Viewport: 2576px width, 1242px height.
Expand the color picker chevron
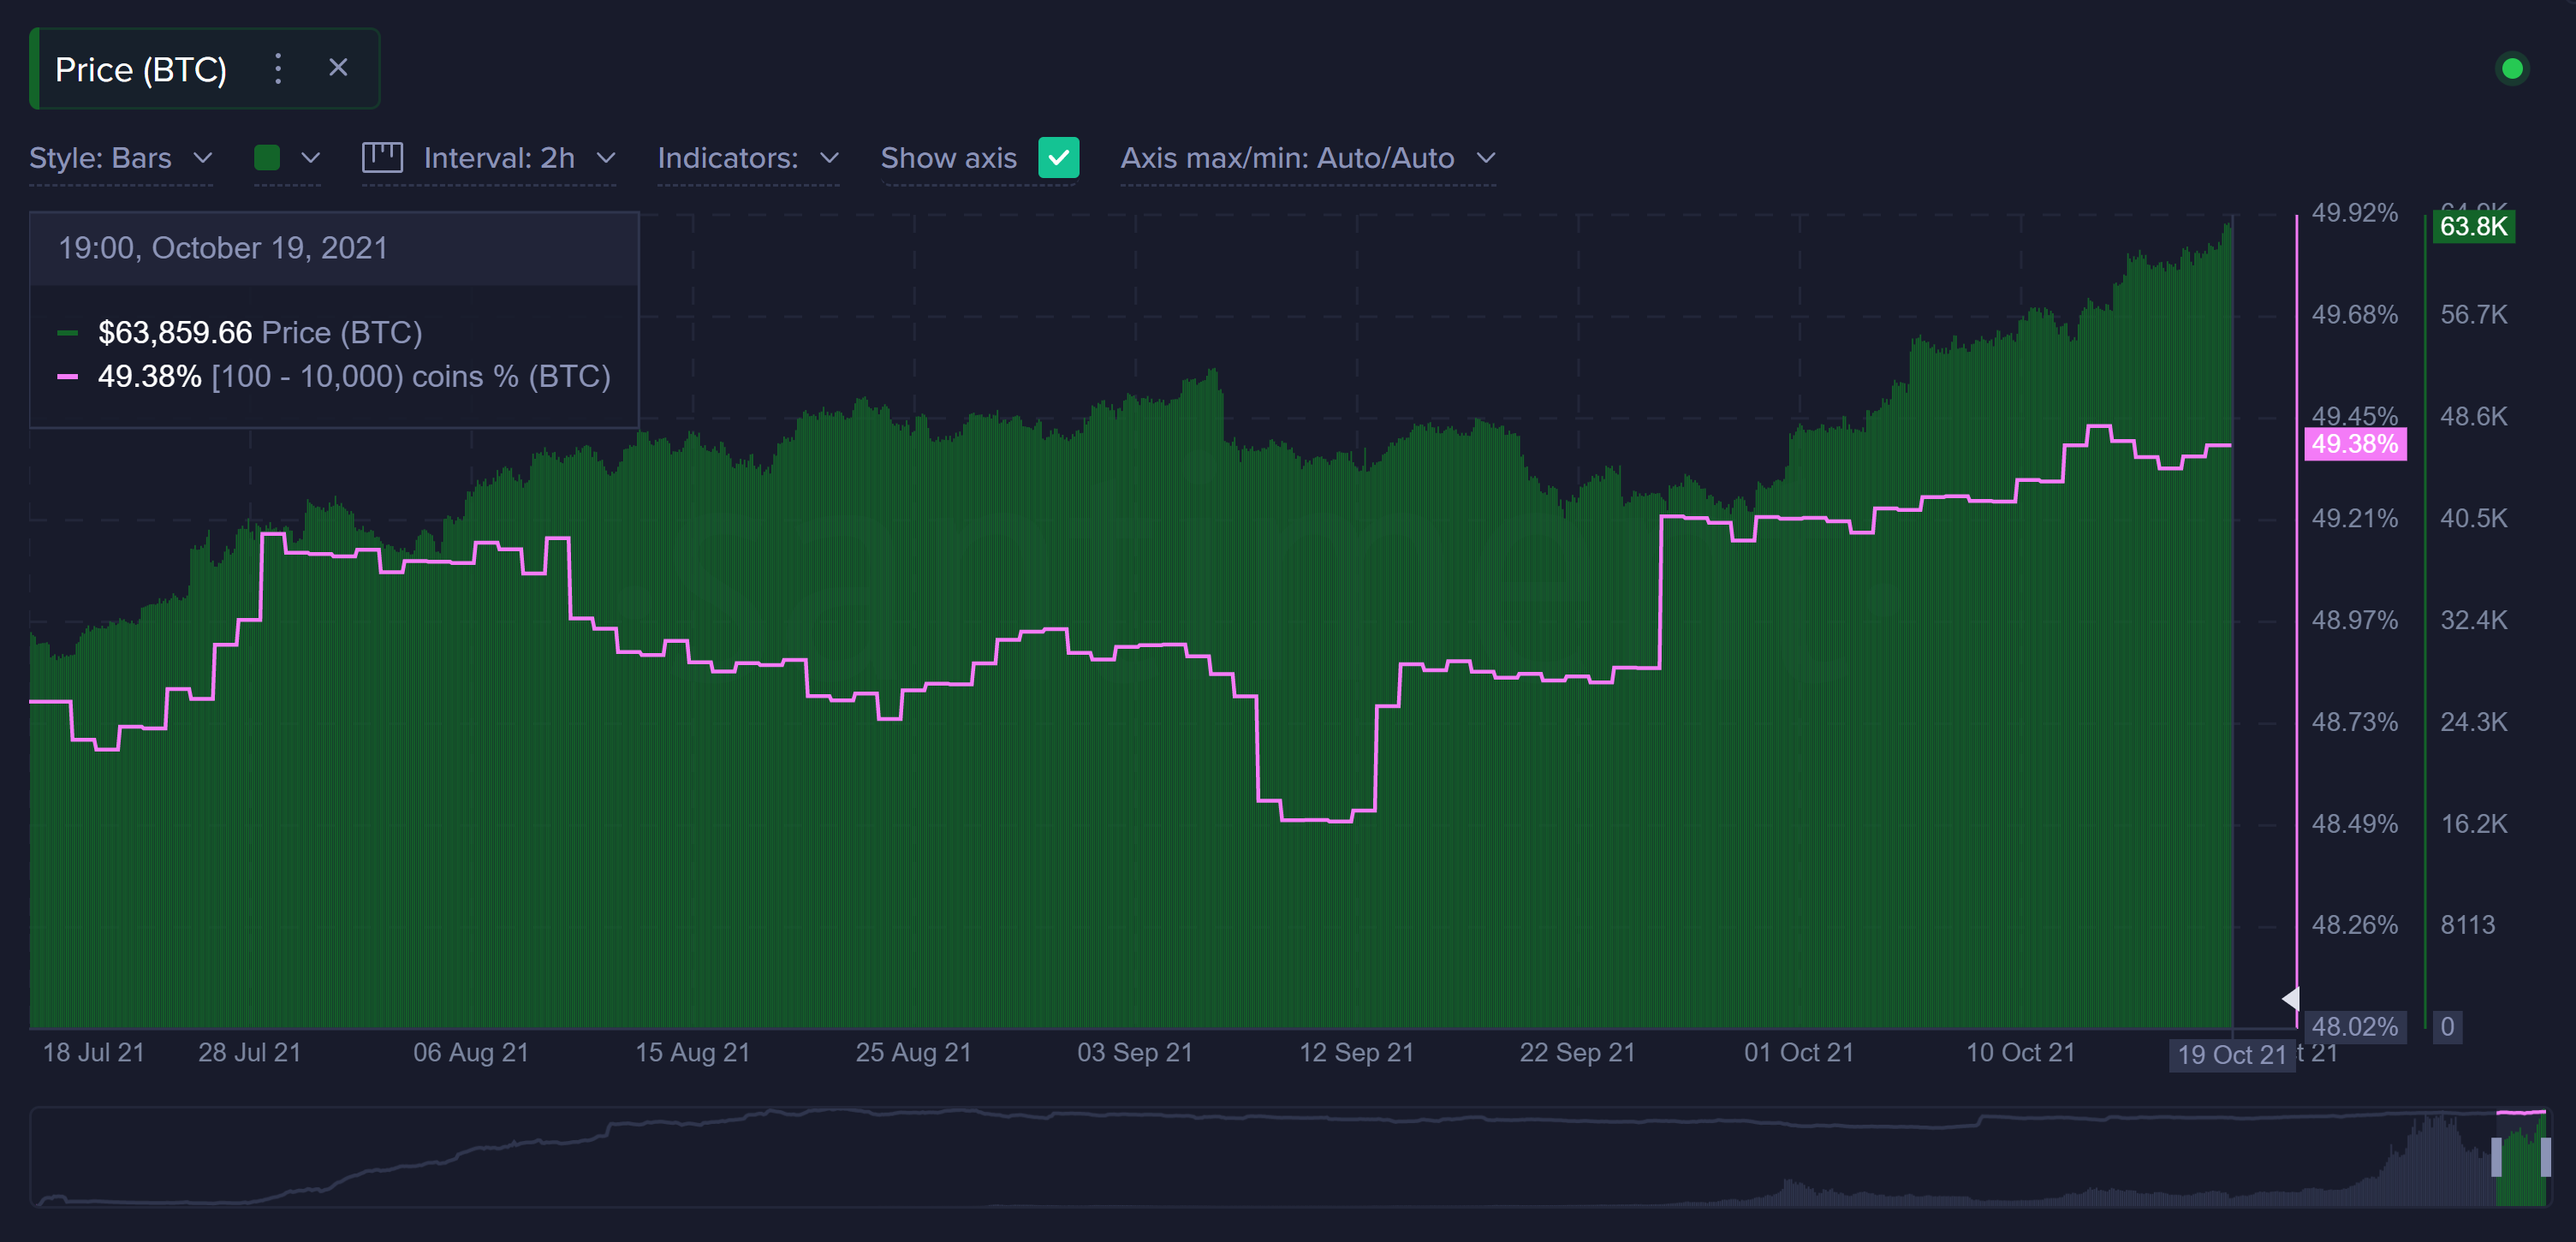click(311, 158)
